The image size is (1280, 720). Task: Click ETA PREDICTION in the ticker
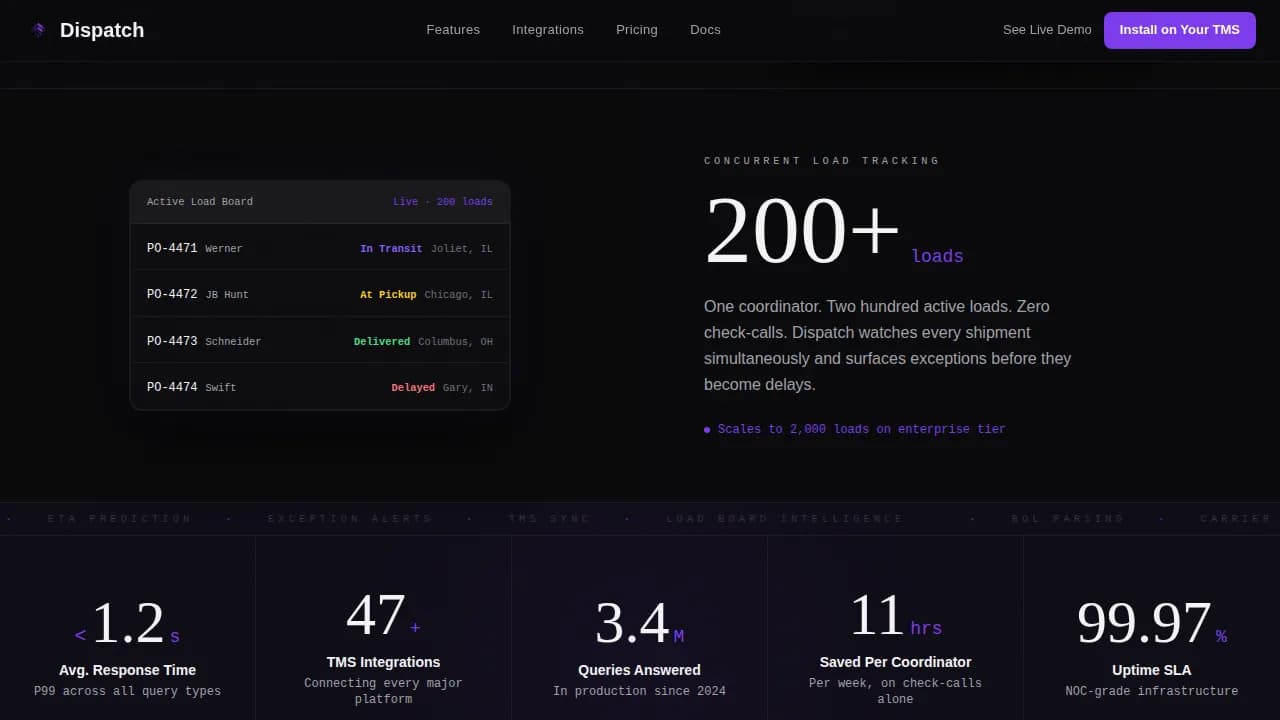coord(119,519)
